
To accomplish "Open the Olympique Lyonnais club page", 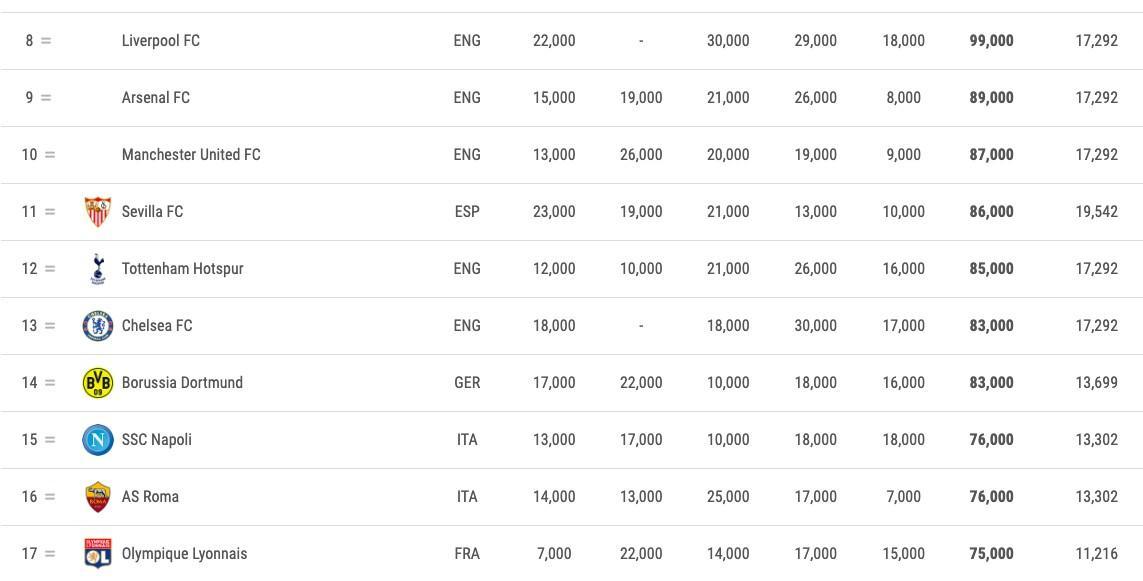I will 184,553.
